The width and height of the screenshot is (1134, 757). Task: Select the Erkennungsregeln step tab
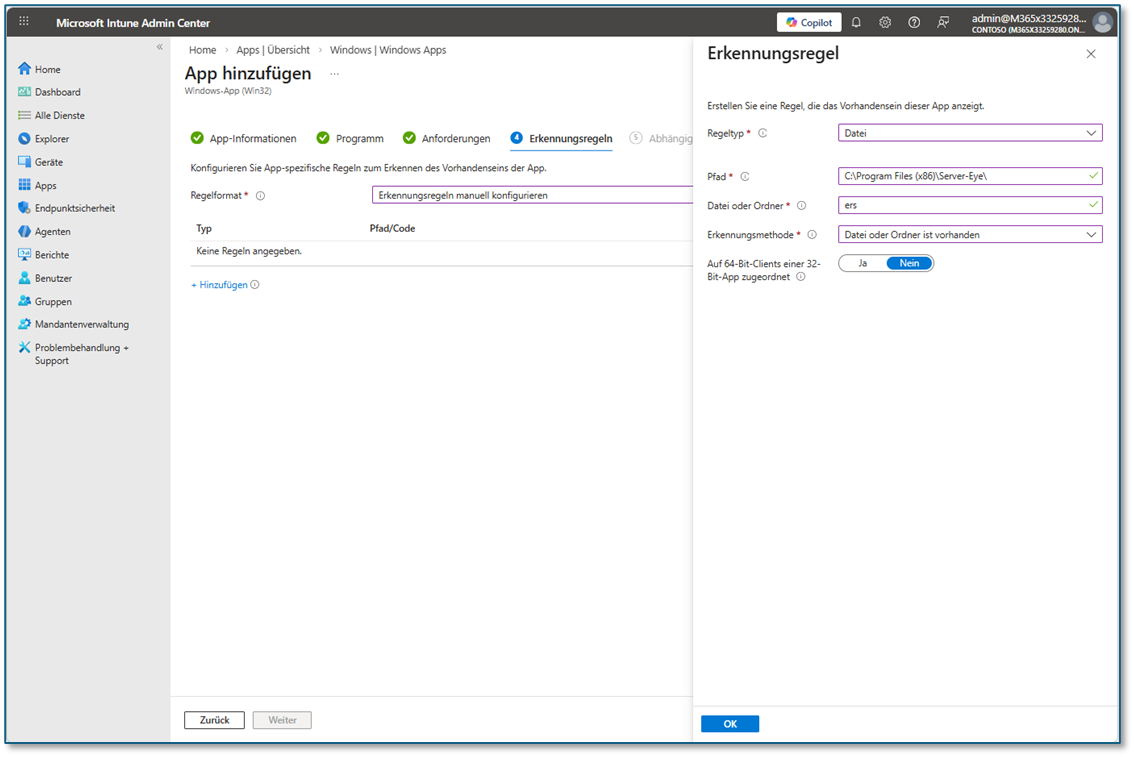coord(561,138)
